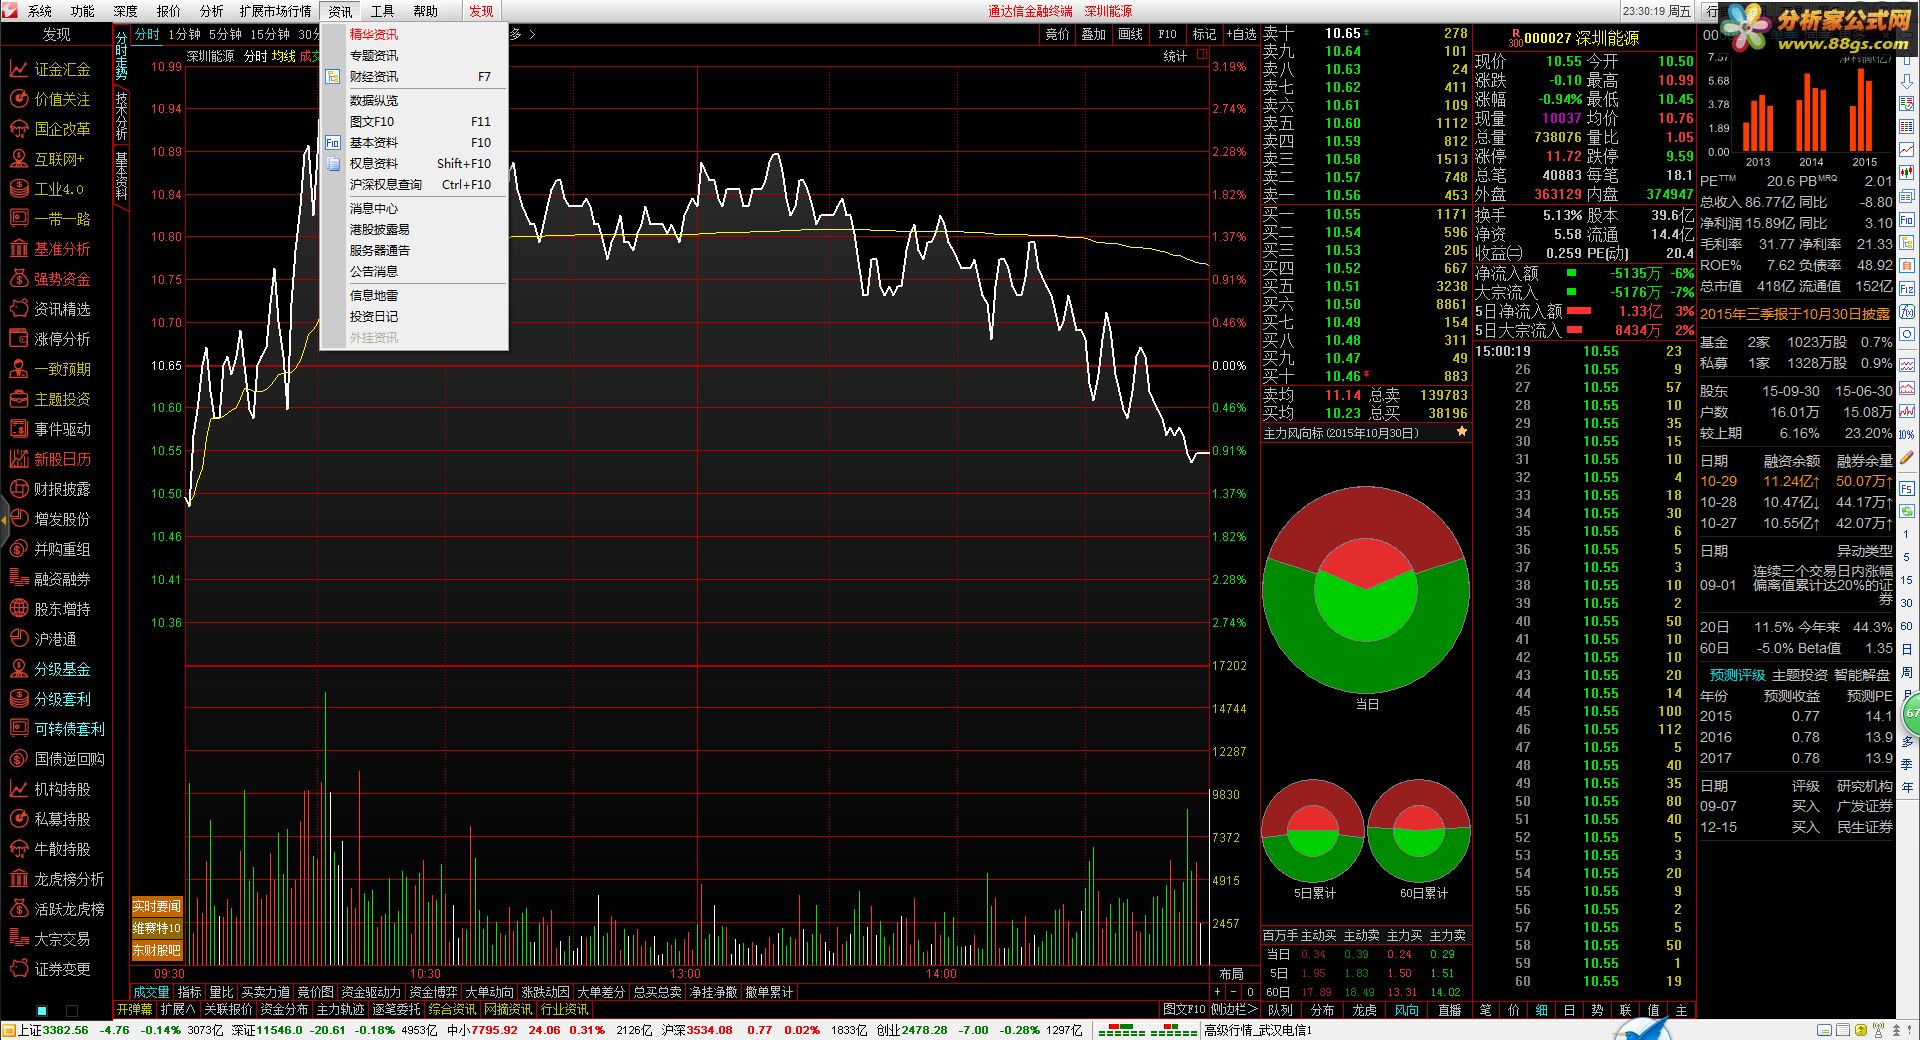This screenshot has width=1920, height=1040.
Task: Click the F10 icon in right toolbar
Action: coord(1907,220)
